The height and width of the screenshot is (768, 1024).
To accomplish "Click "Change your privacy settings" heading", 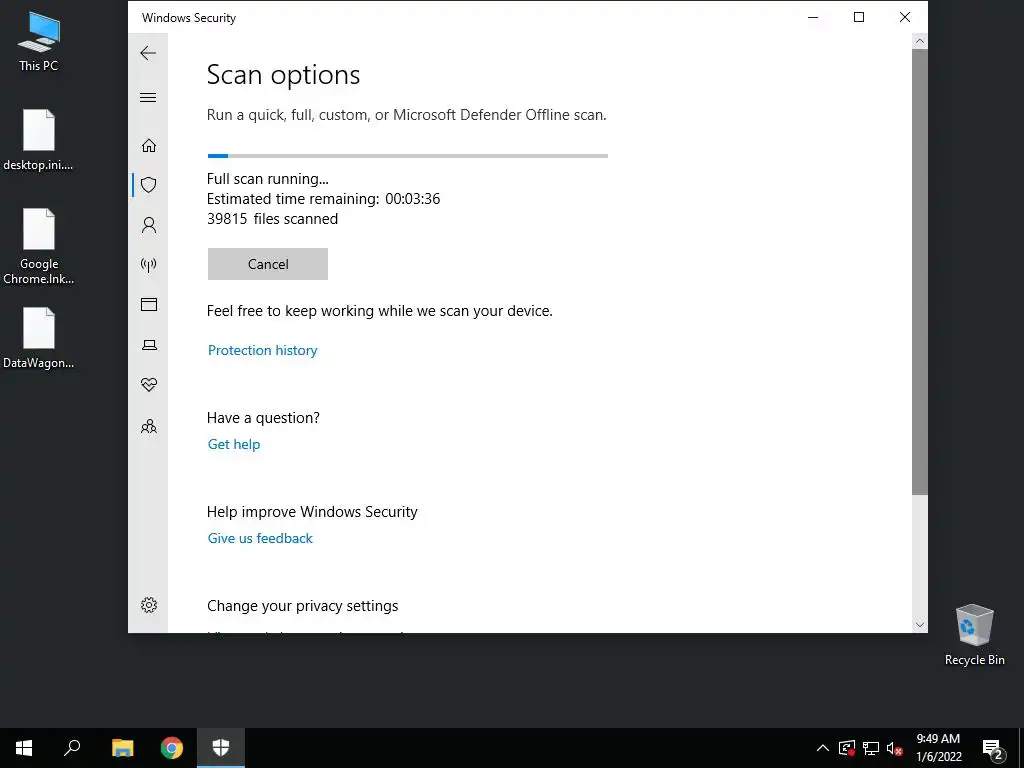I will 302,606.
